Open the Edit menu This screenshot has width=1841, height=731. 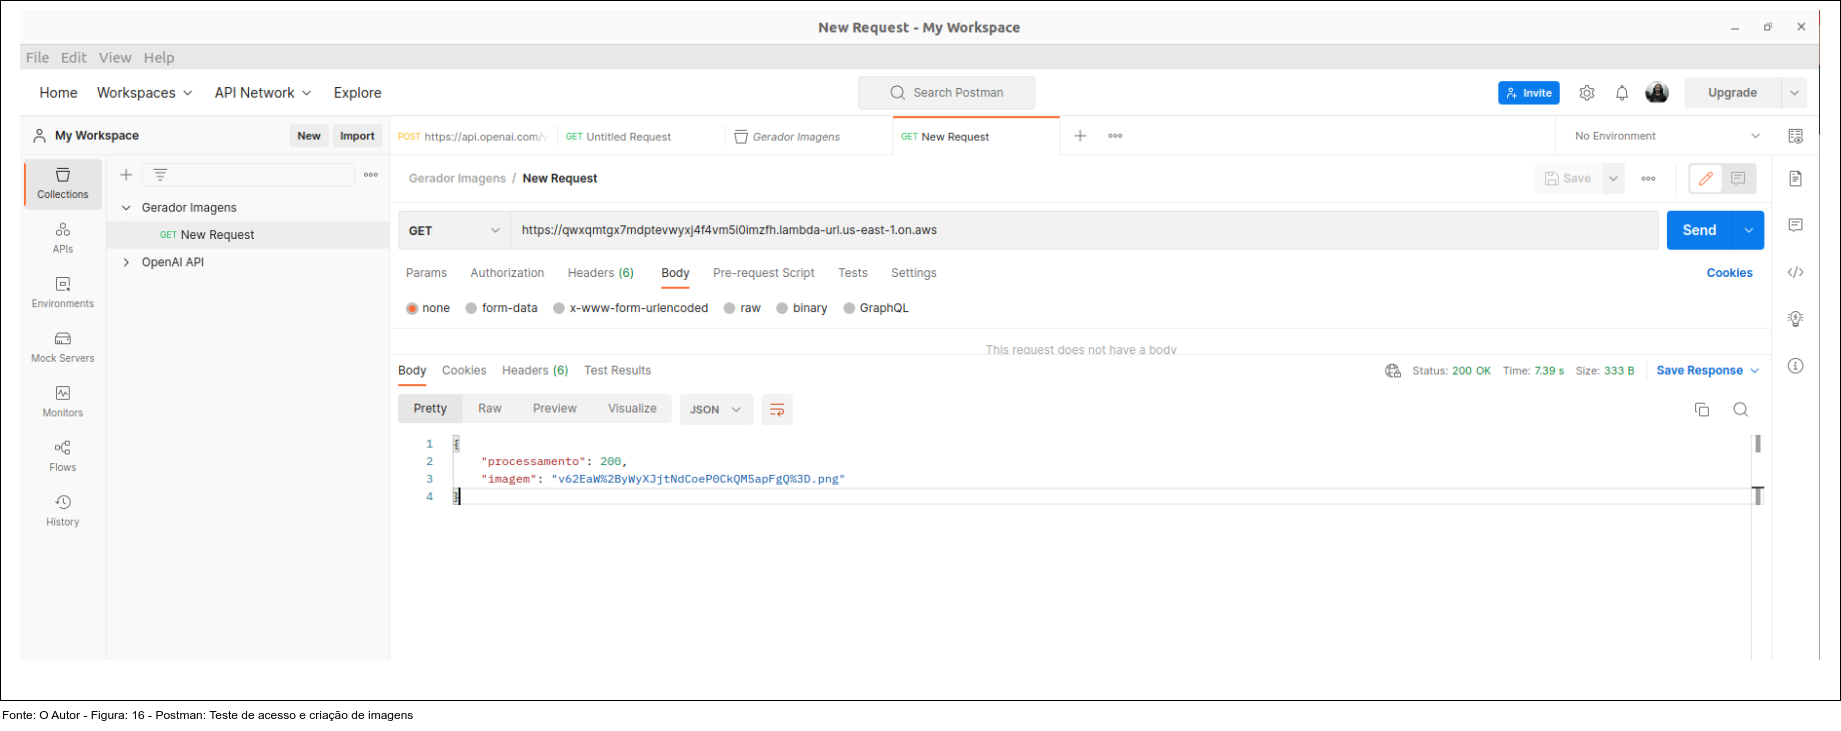click(74, 58)
